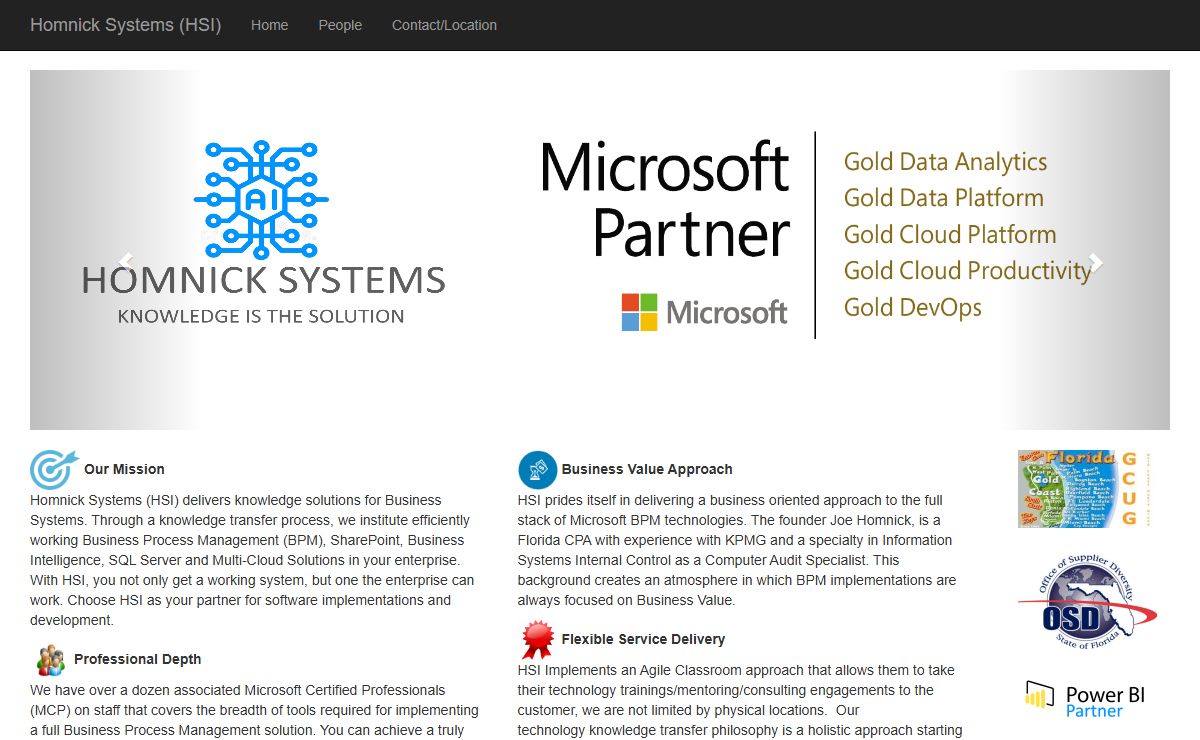Click the 'KNOWLEDGE IS THE SOLUTION' tagline
This screenshot has width=1200, height=740.
[261, 316]
